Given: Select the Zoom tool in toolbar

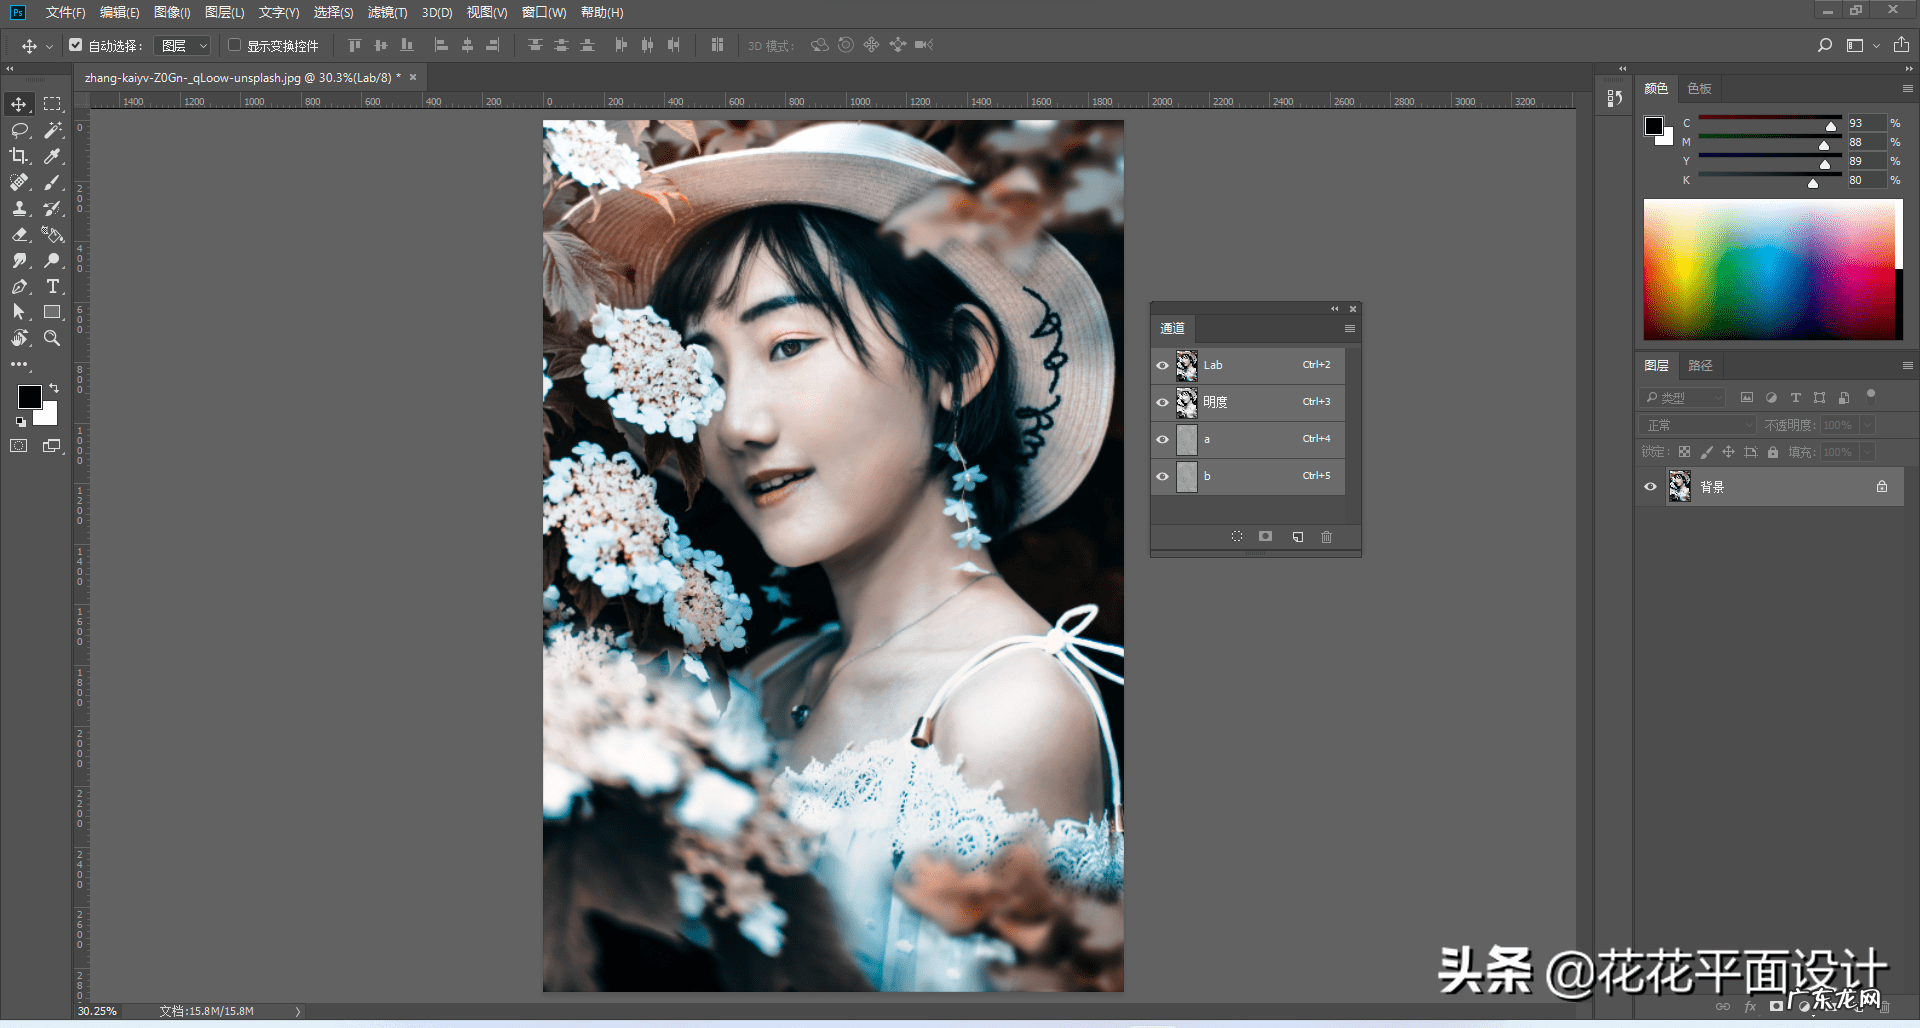Looking at the screenshot, I should (x=52, y=339).
